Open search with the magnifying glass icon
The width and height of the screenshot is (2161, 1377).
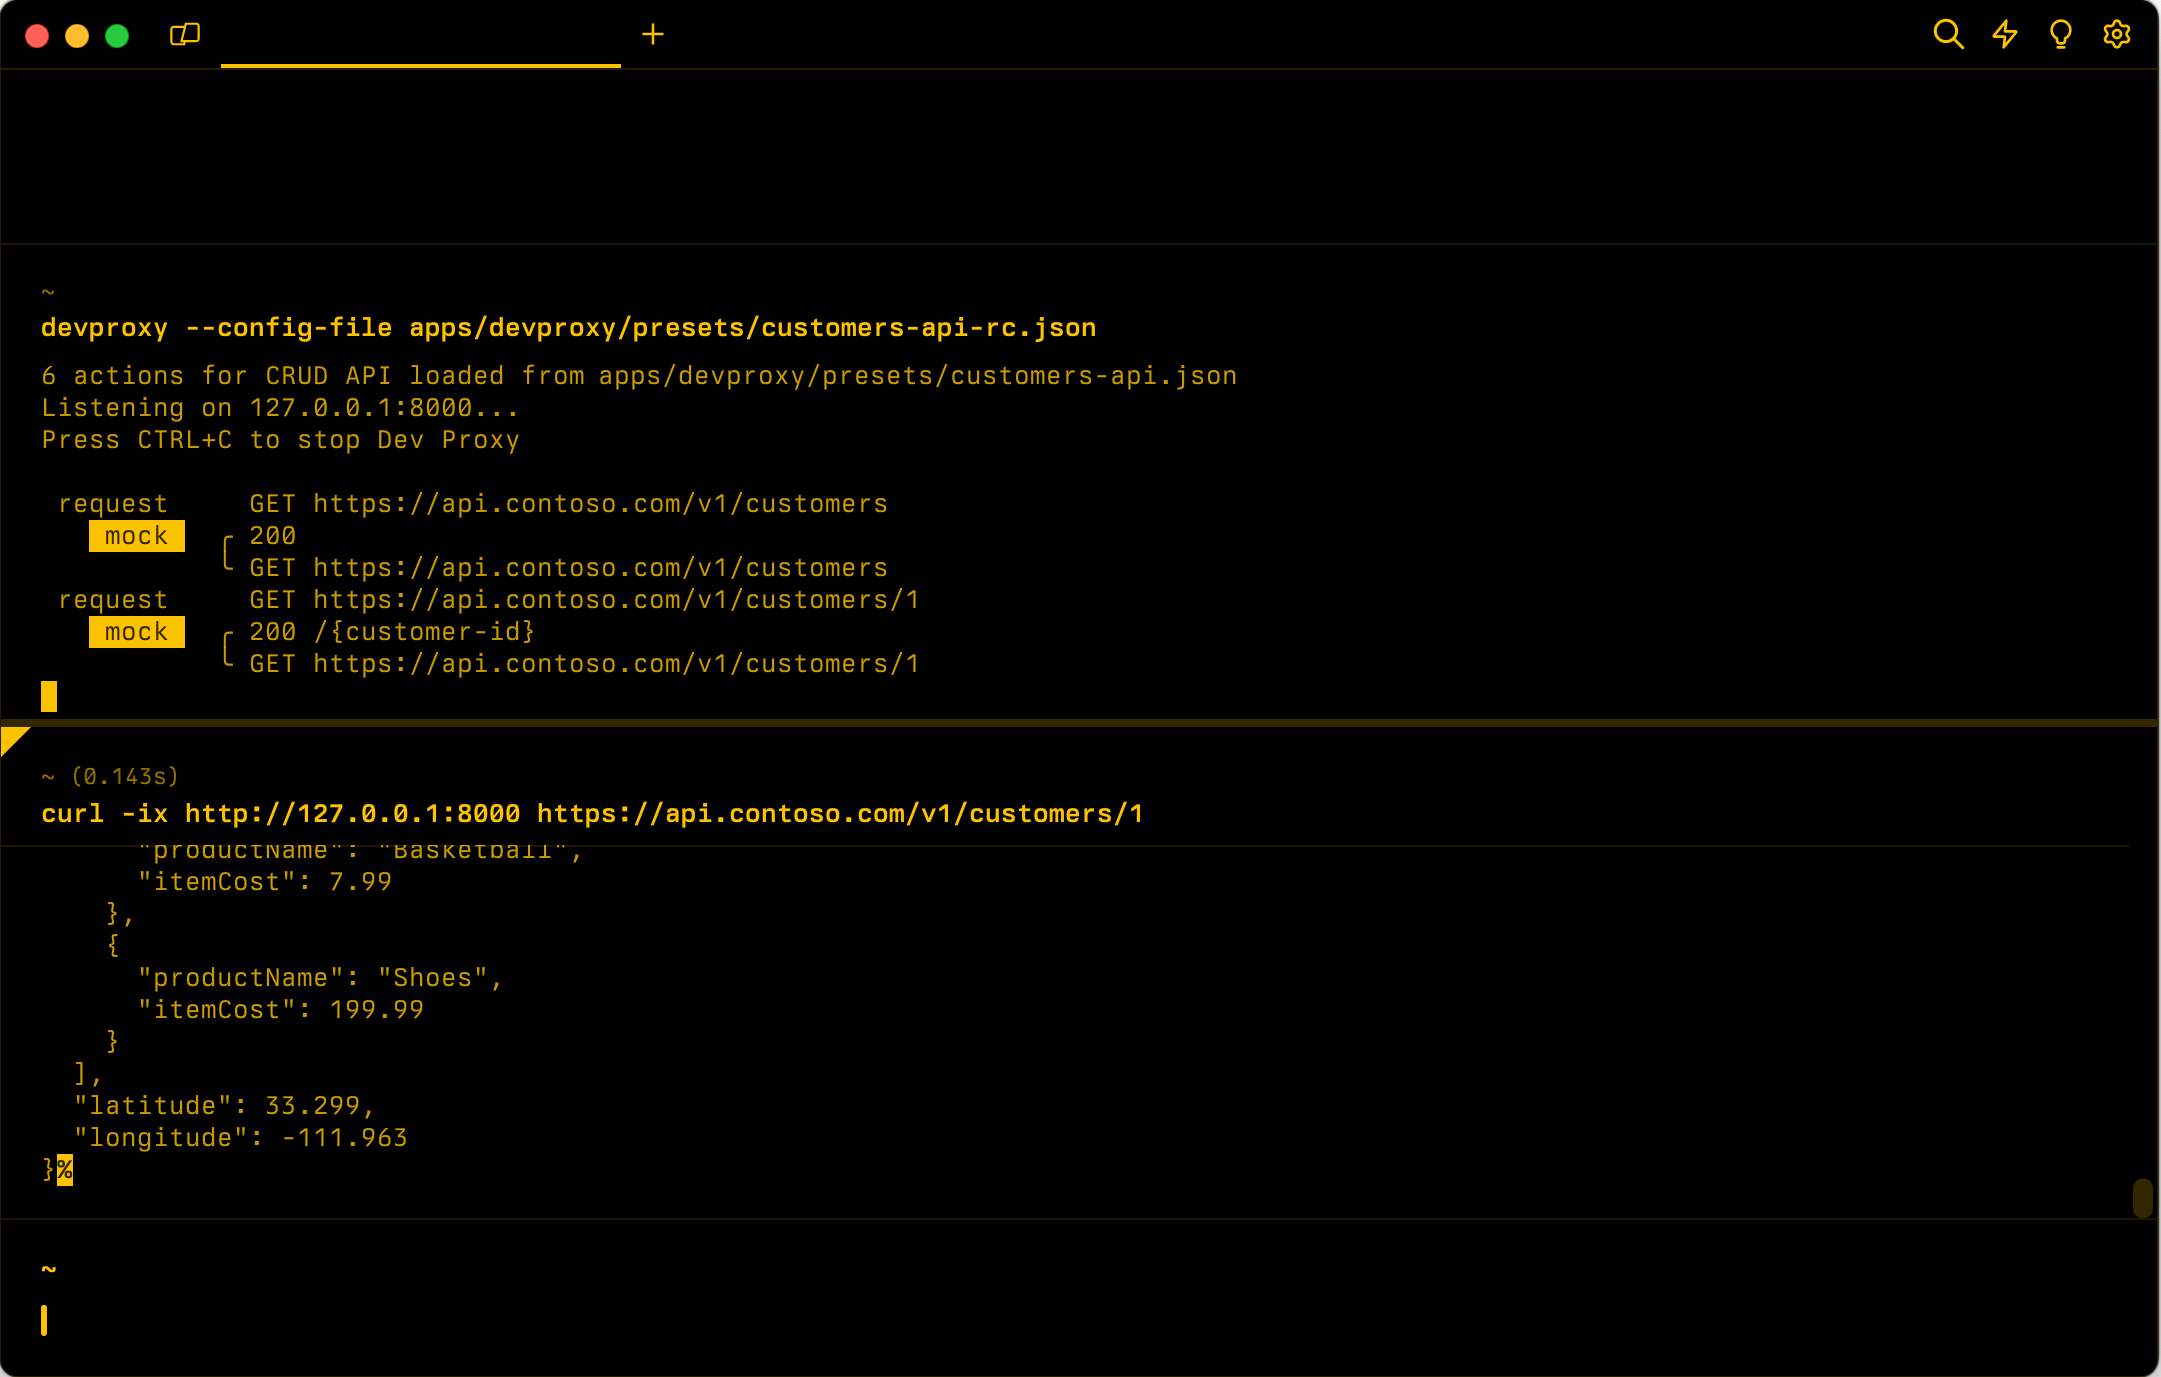tap(1948, 34)
